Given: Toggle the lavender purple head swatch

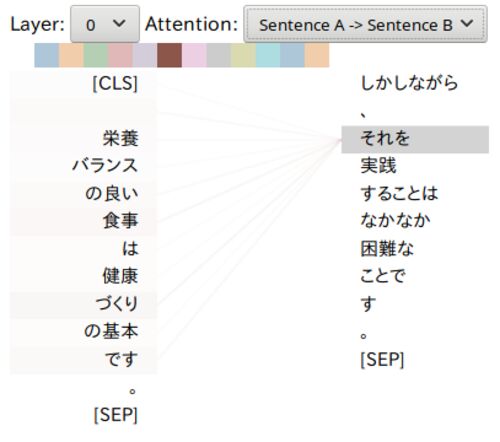Looking at the screenshot, I should pyautogui.click(x=145, y=55).
